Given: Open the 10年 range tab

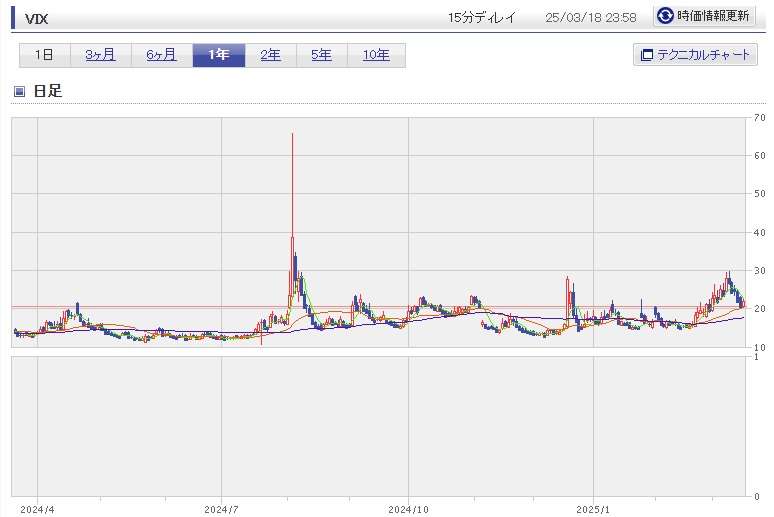Looking at the screenshot, I should point(376,55).
